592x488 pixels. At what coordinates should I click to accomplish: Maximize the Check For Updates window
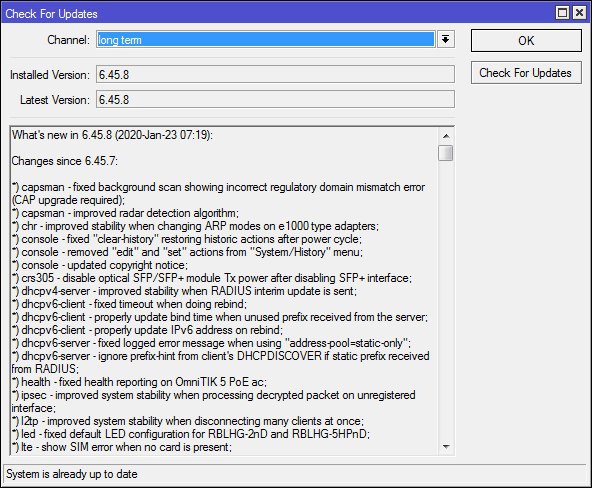[x=563, y=13]
